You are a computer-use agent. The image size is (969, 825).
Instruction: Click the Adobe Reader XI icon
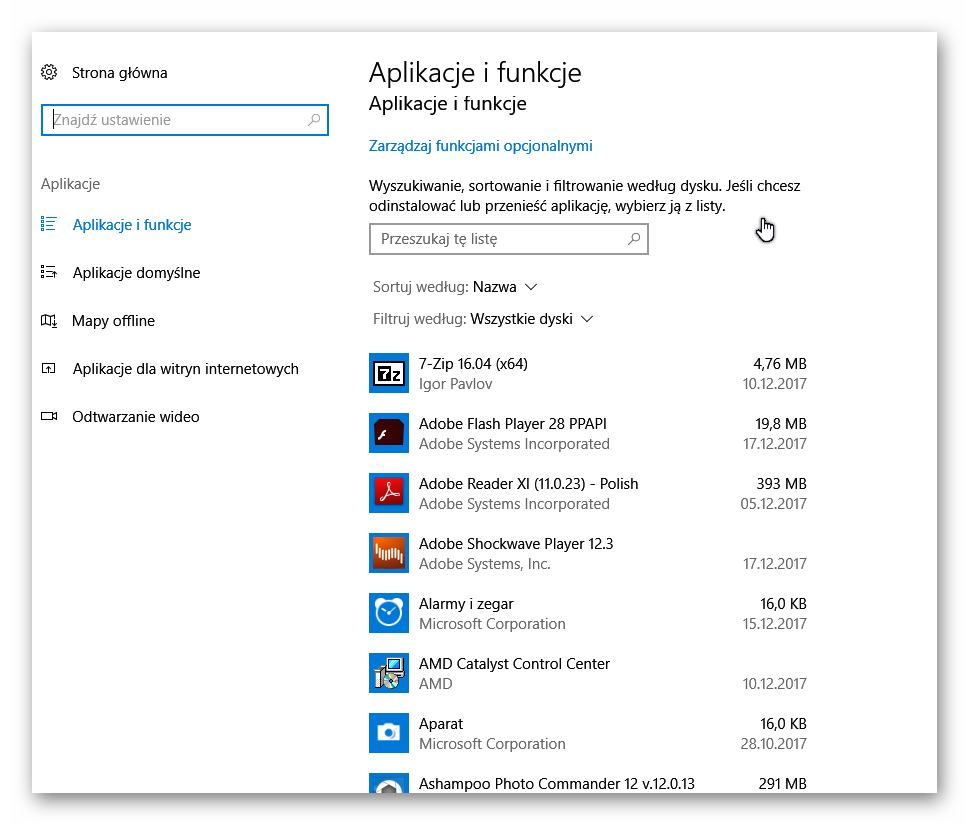click(389, 493)
